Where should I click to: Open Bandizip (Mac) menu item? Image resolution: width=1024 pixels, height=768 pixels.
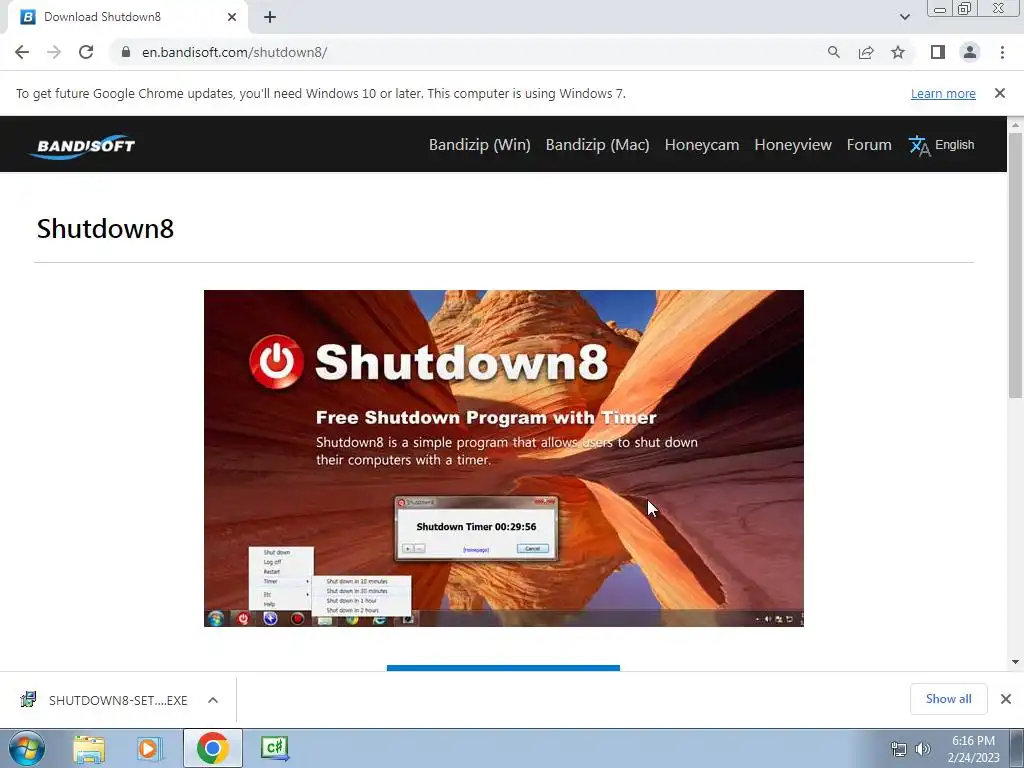(x=598, y=145)
